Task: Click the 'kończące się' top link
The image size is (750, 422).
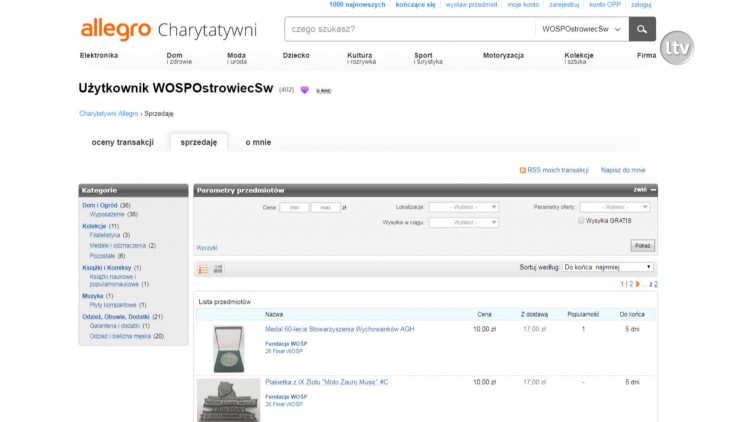Action: click(x=415, y=5)
